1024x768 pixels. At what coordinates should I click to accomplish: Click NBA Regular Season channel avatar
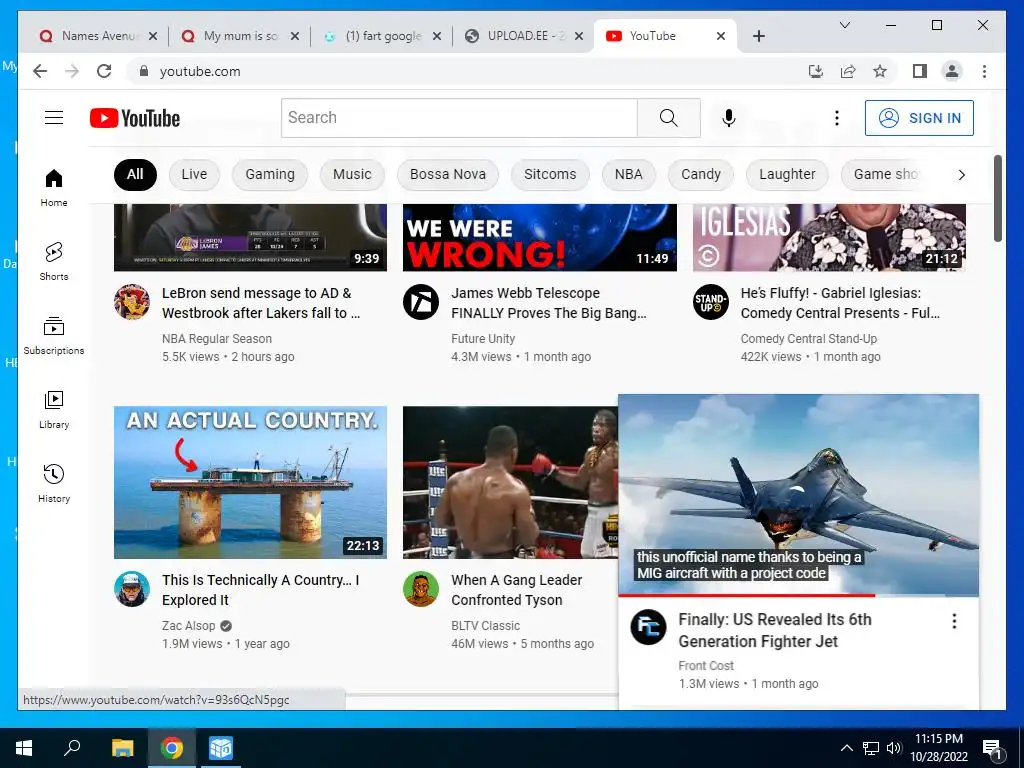tap(132, 302)
